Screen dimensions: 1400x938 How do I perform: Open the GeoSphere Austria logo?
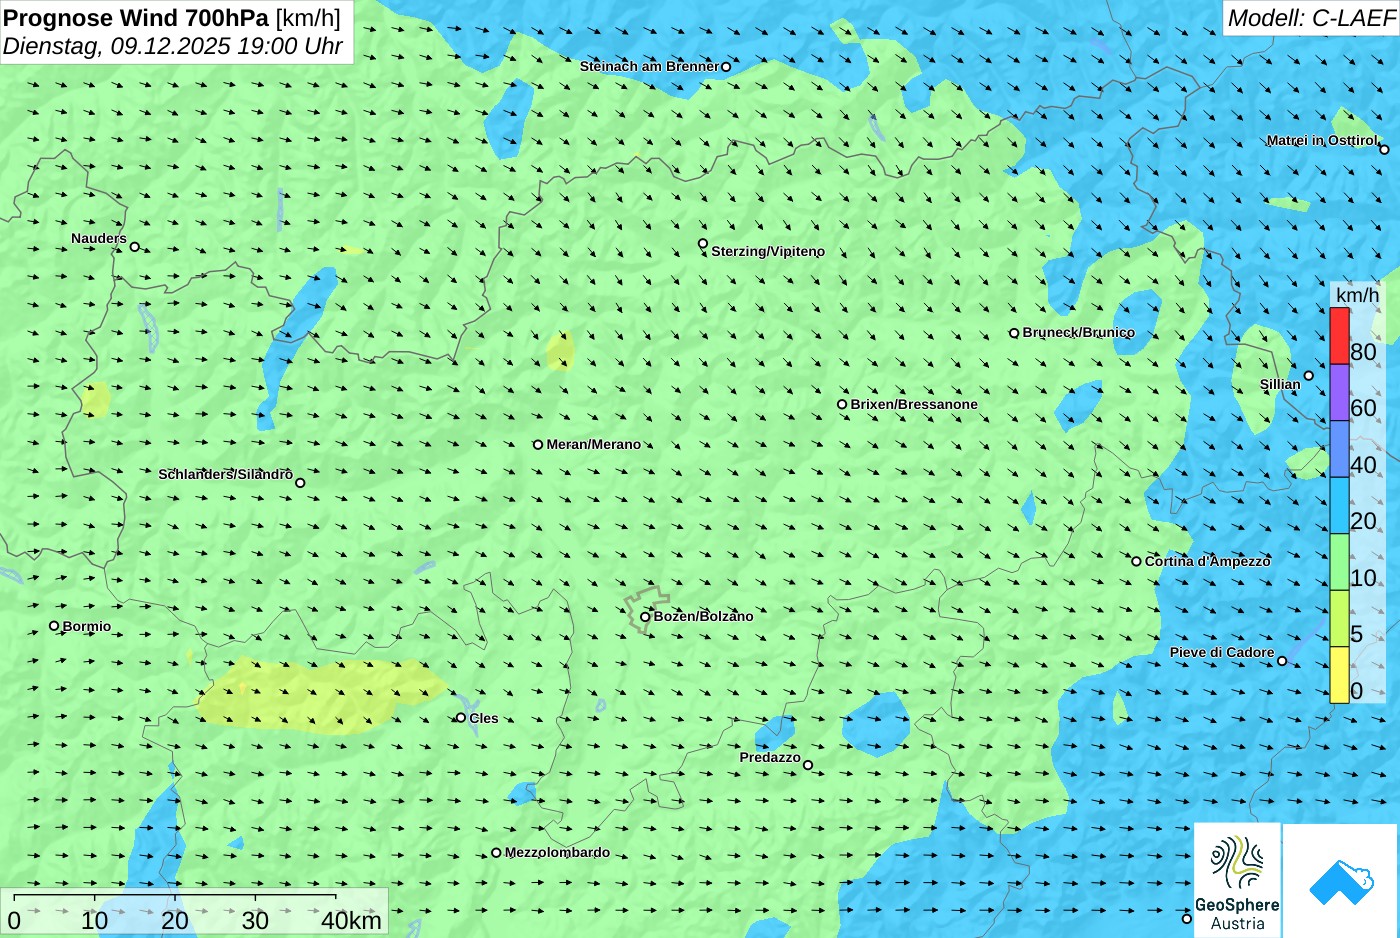point(1237,881)
